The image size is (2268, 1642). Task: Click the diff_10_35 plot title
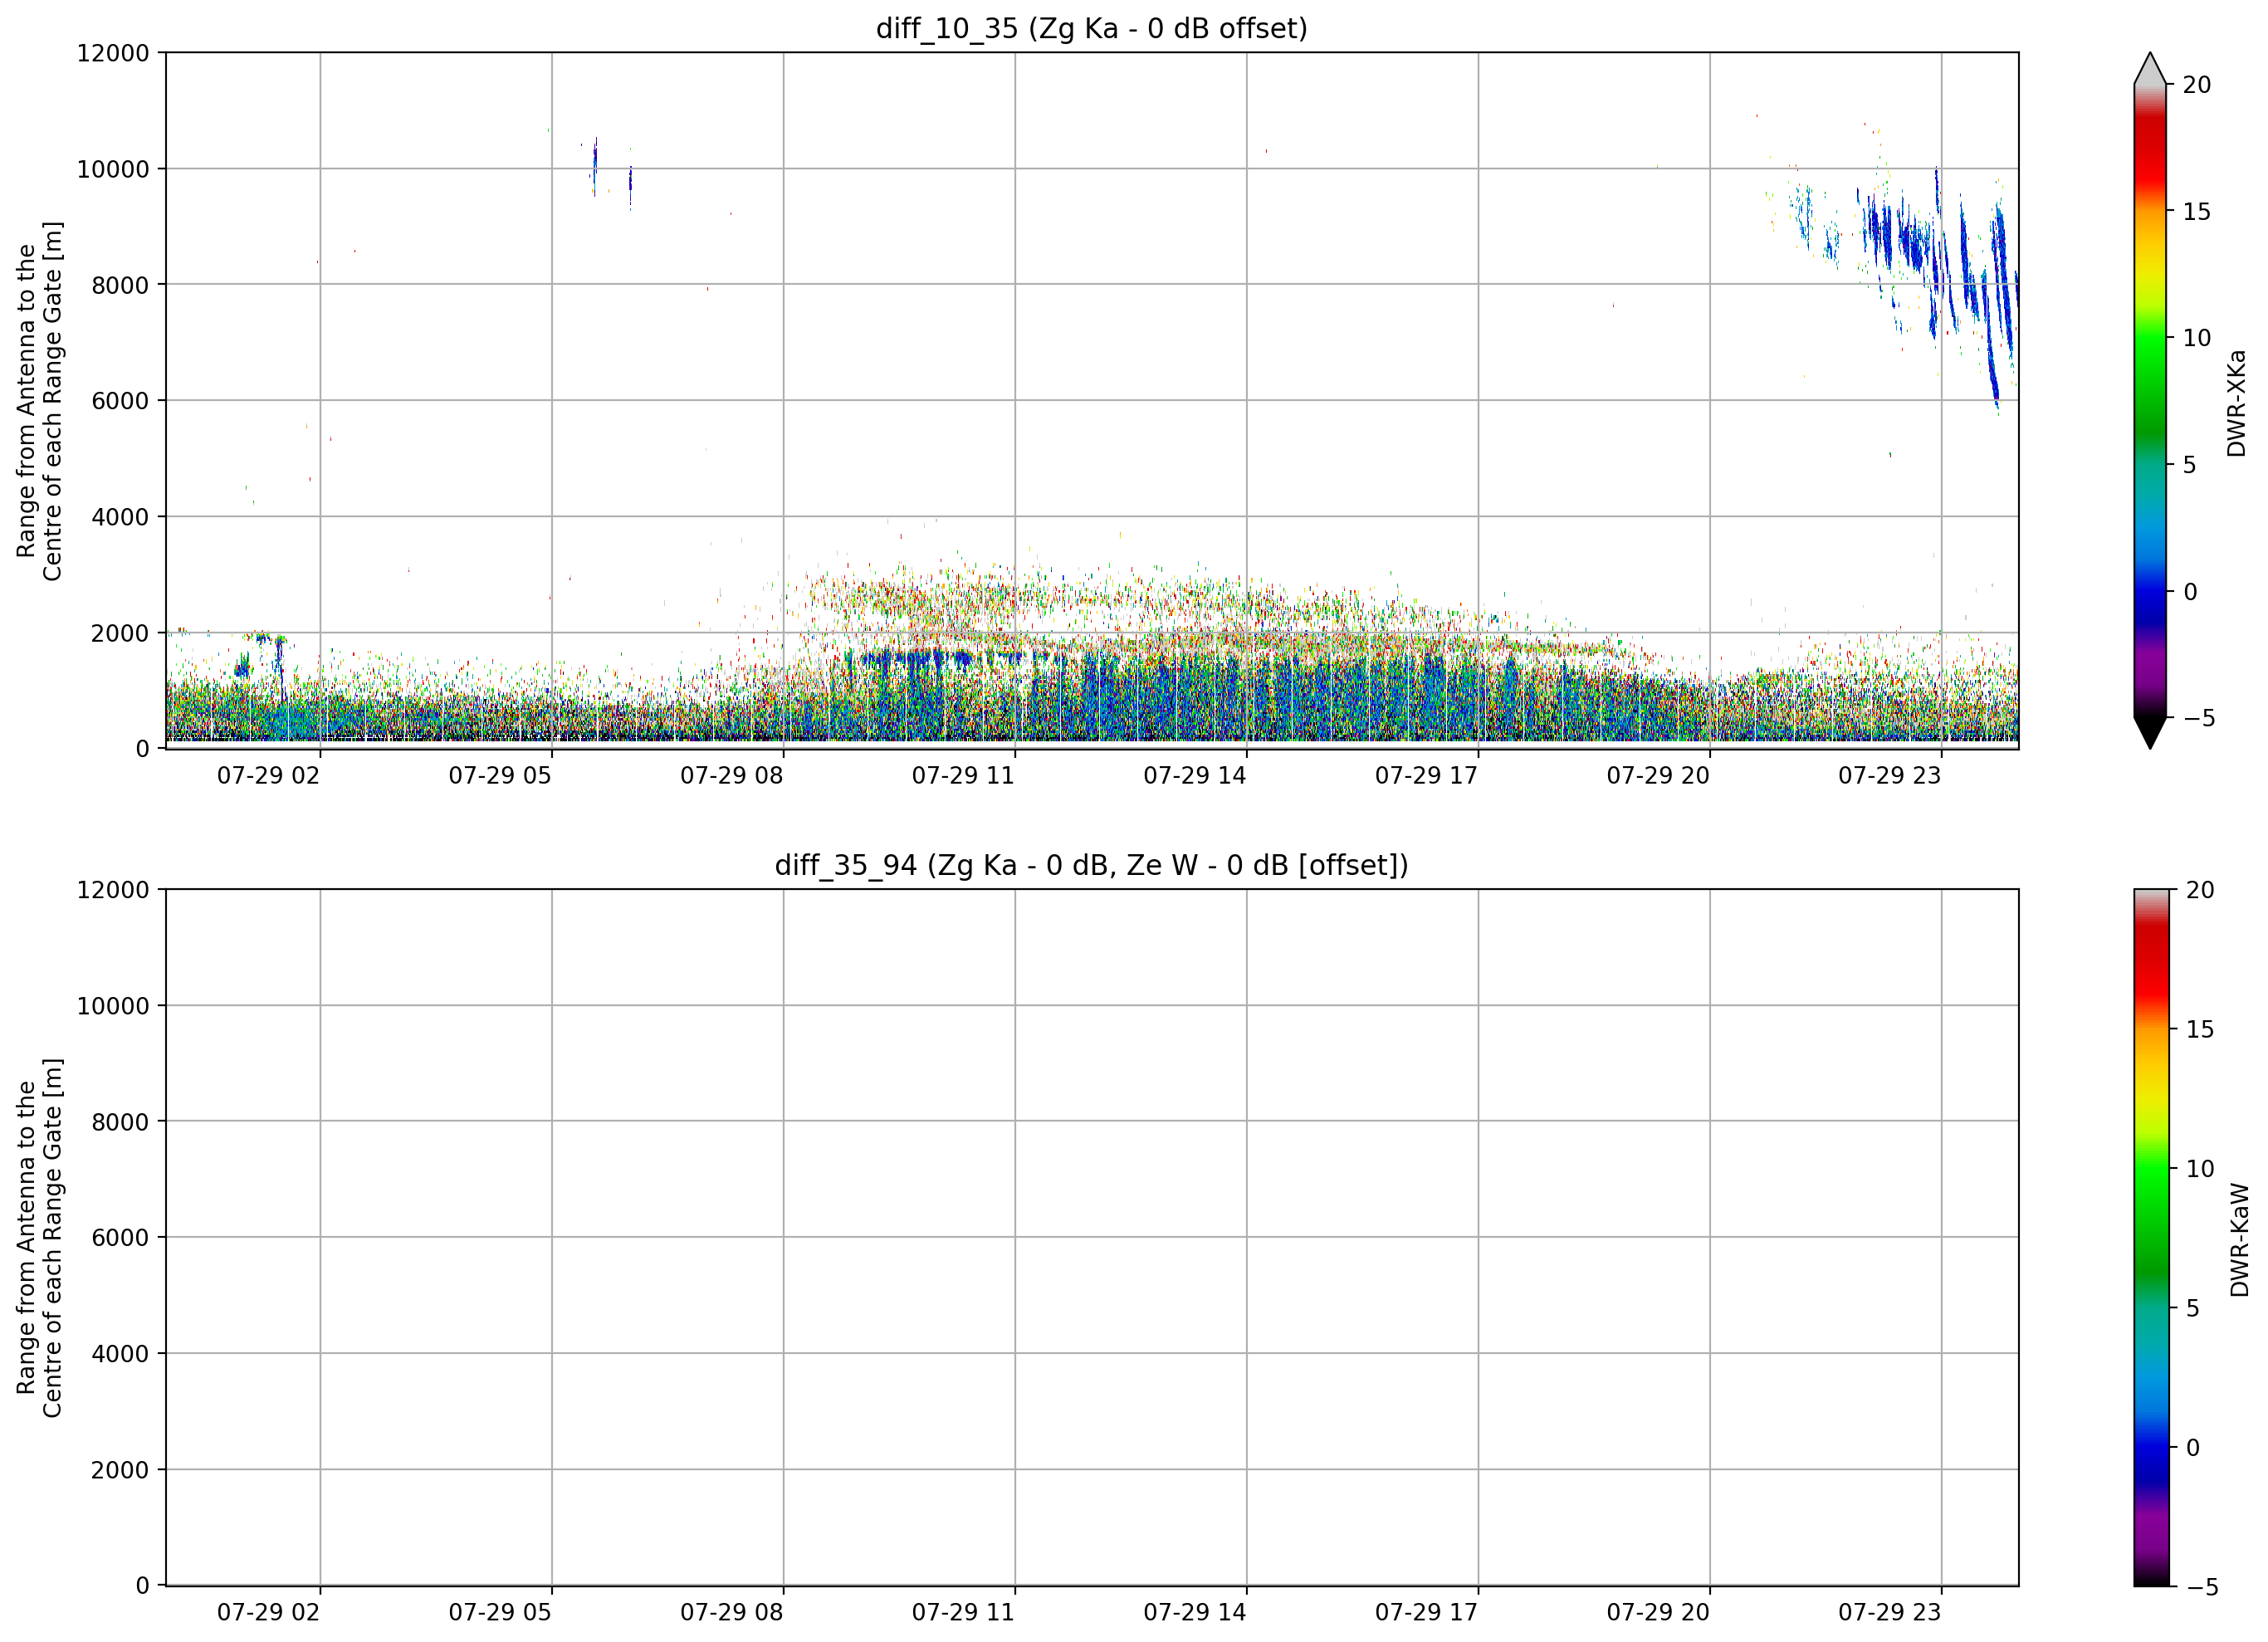(1091, 28)
